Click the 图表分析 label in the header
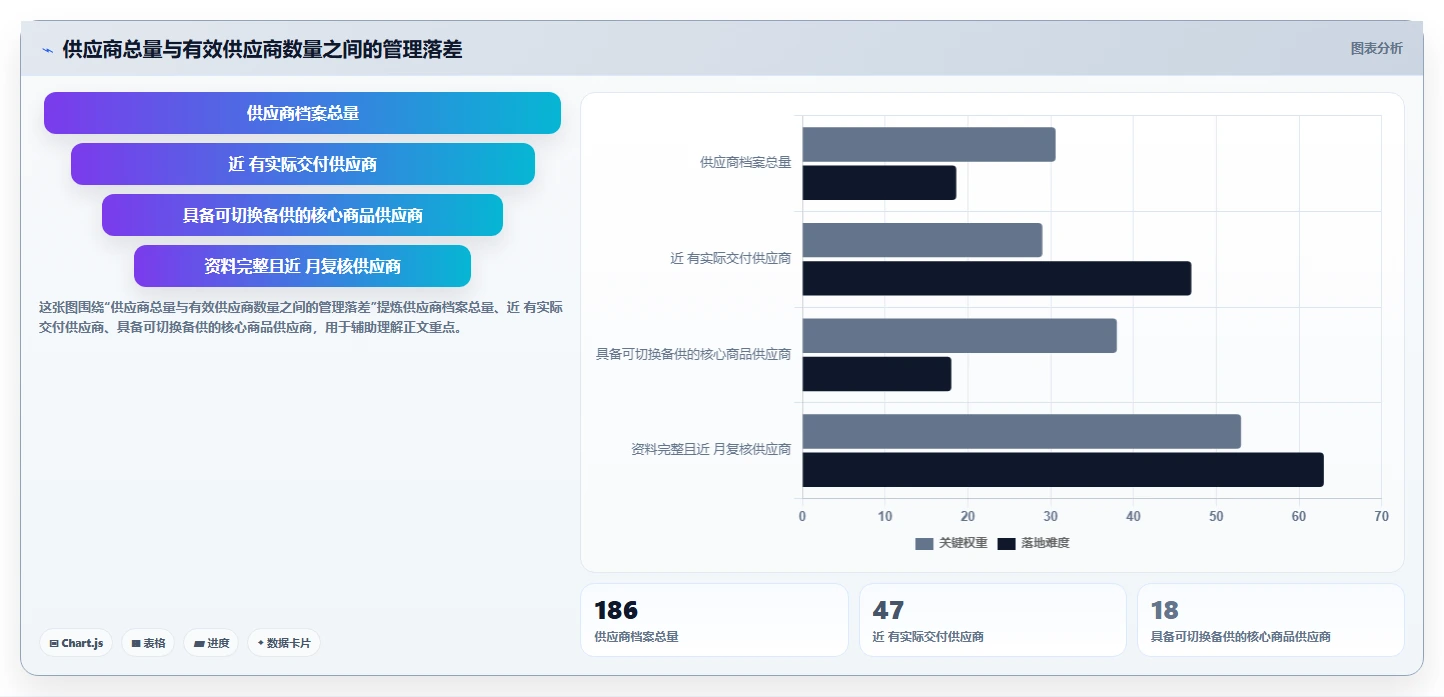The image size is (1444, 697). coord(1376,48)
